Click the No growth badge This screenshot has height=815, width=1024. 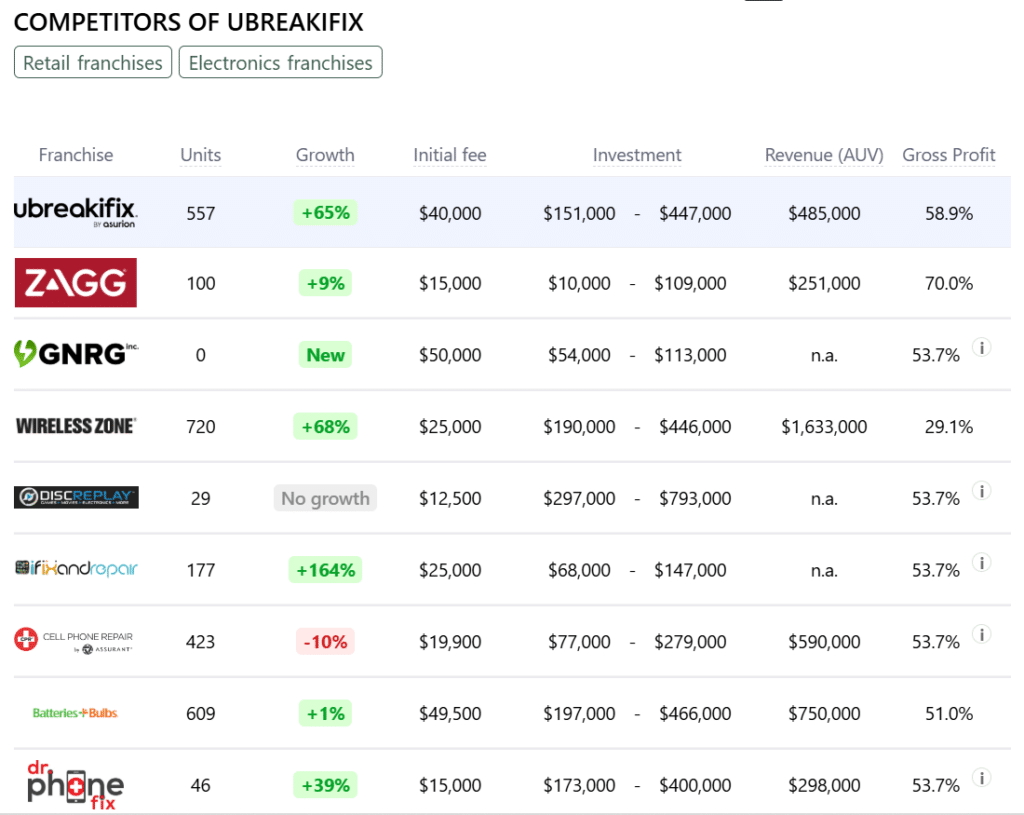click(325, 498)
